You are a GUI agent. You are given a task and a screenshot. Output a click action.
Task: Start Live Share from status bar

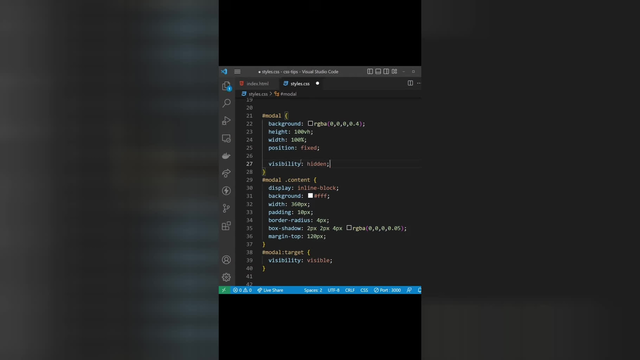pos(270,290)
